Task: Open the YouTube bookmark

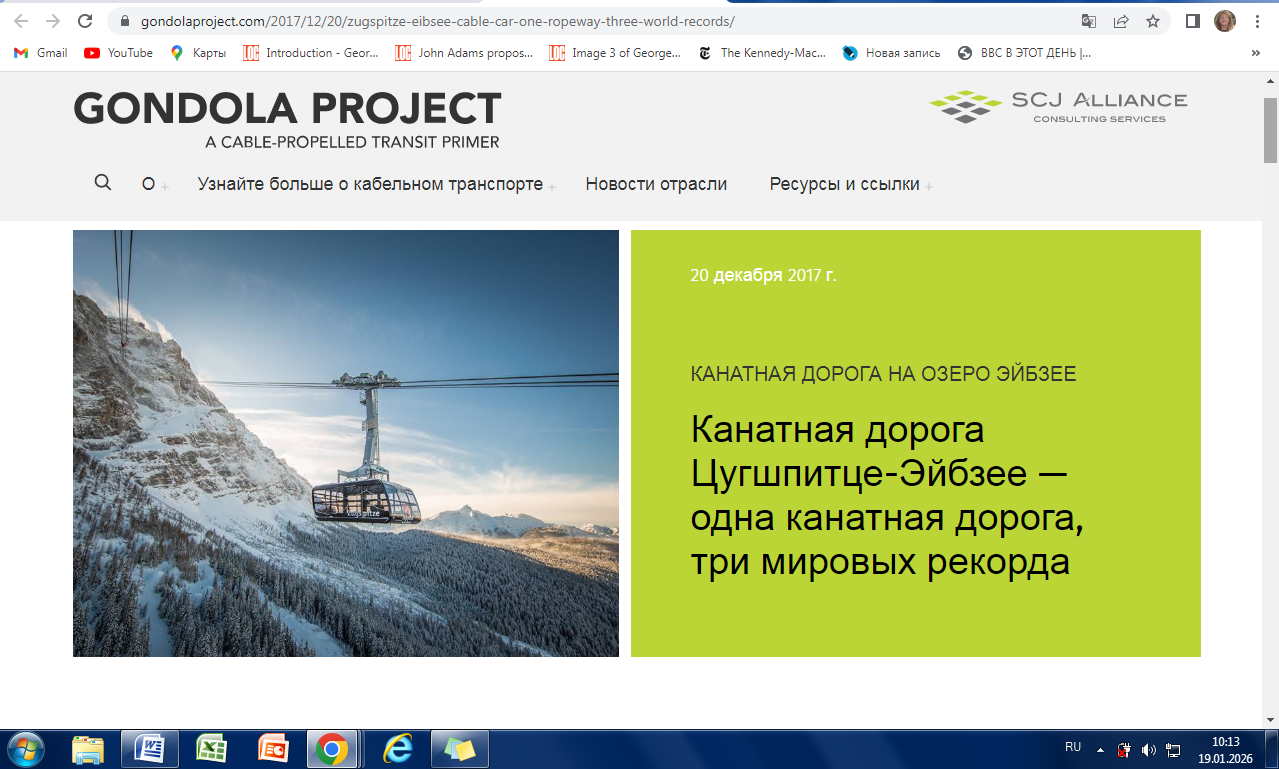Action: (x=119, y=53)
